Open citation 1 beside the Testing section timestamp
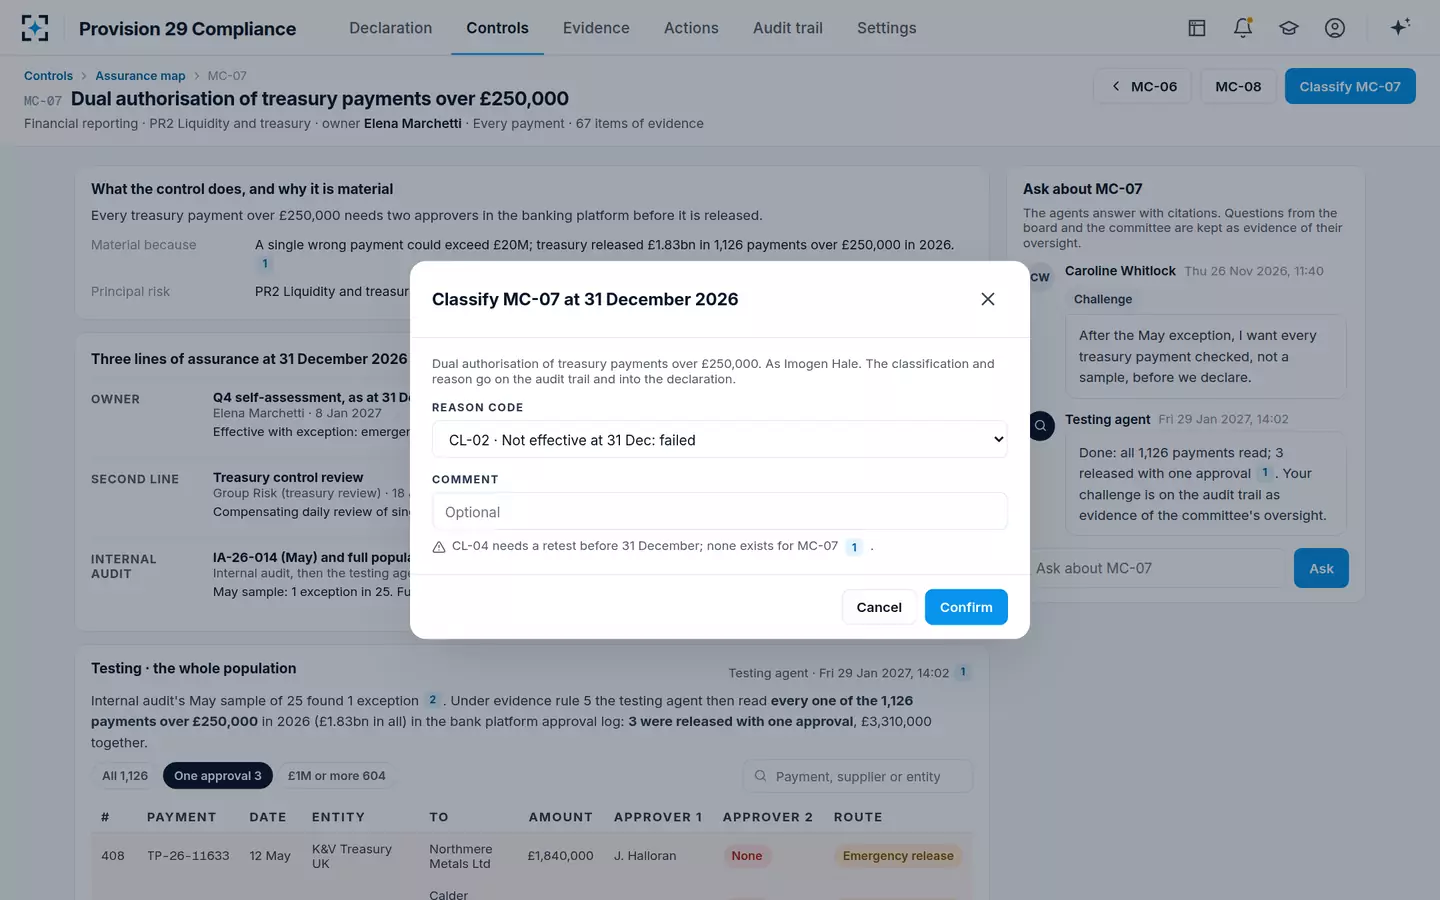This screenshot has width=1440, height=900. pos(963,672)
